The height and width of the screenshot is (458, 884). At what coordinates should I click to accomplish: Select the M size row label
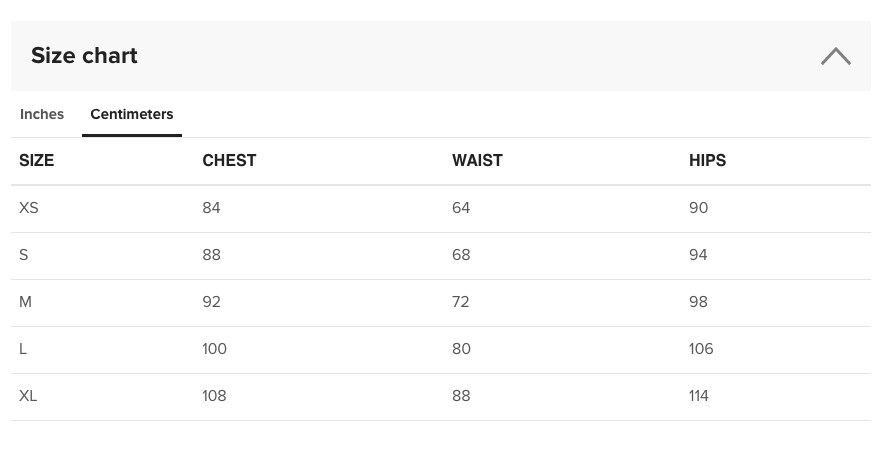25,302
